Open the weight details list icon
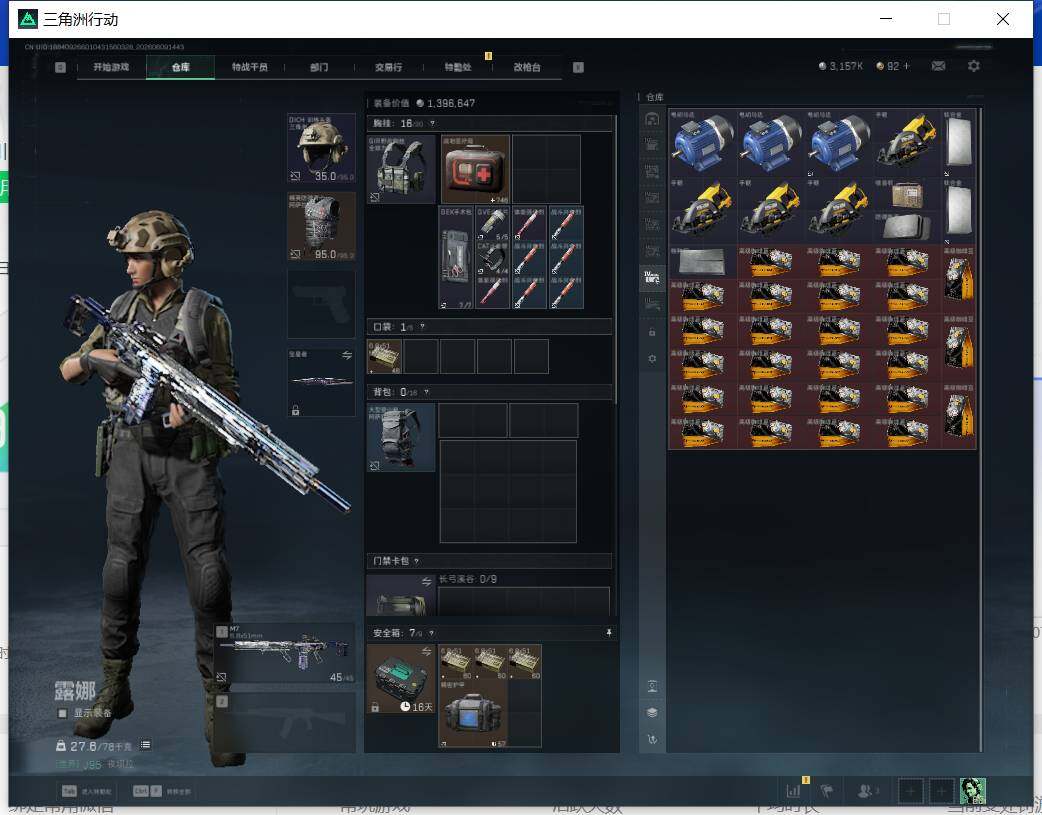This screenshot has height=815, width=1042. tap(146, 745)
